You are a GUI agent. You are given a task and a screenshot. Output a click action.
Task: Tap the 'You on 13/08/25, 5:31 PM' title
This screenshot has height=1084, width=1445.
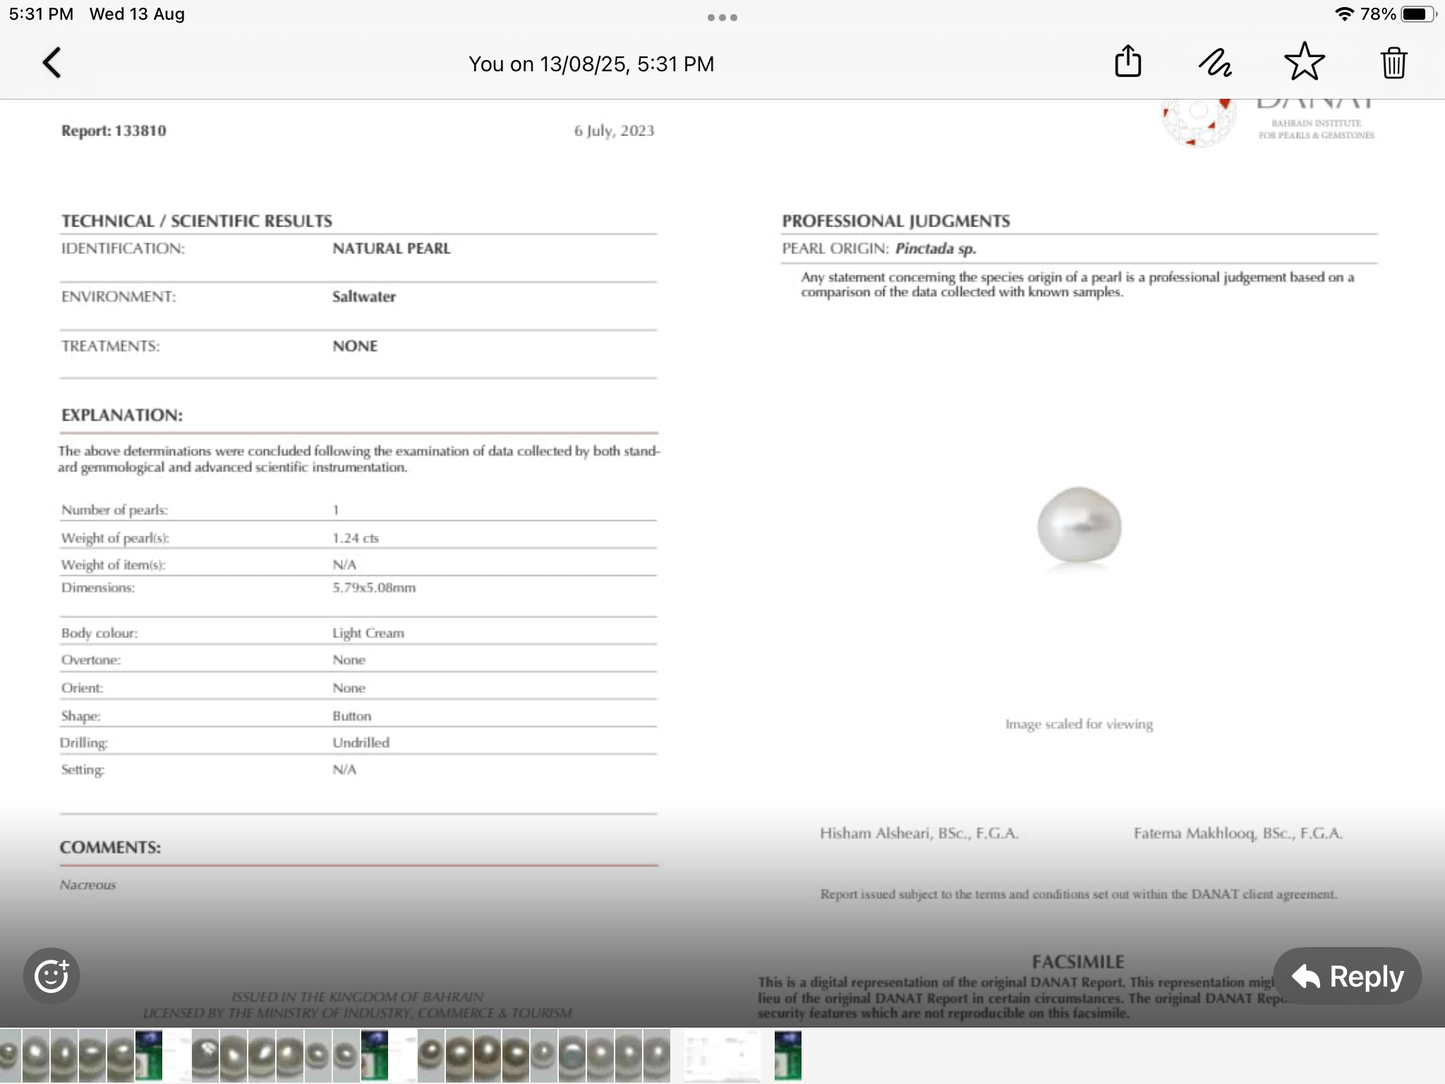pyautogui.click(x=591, y=63)
